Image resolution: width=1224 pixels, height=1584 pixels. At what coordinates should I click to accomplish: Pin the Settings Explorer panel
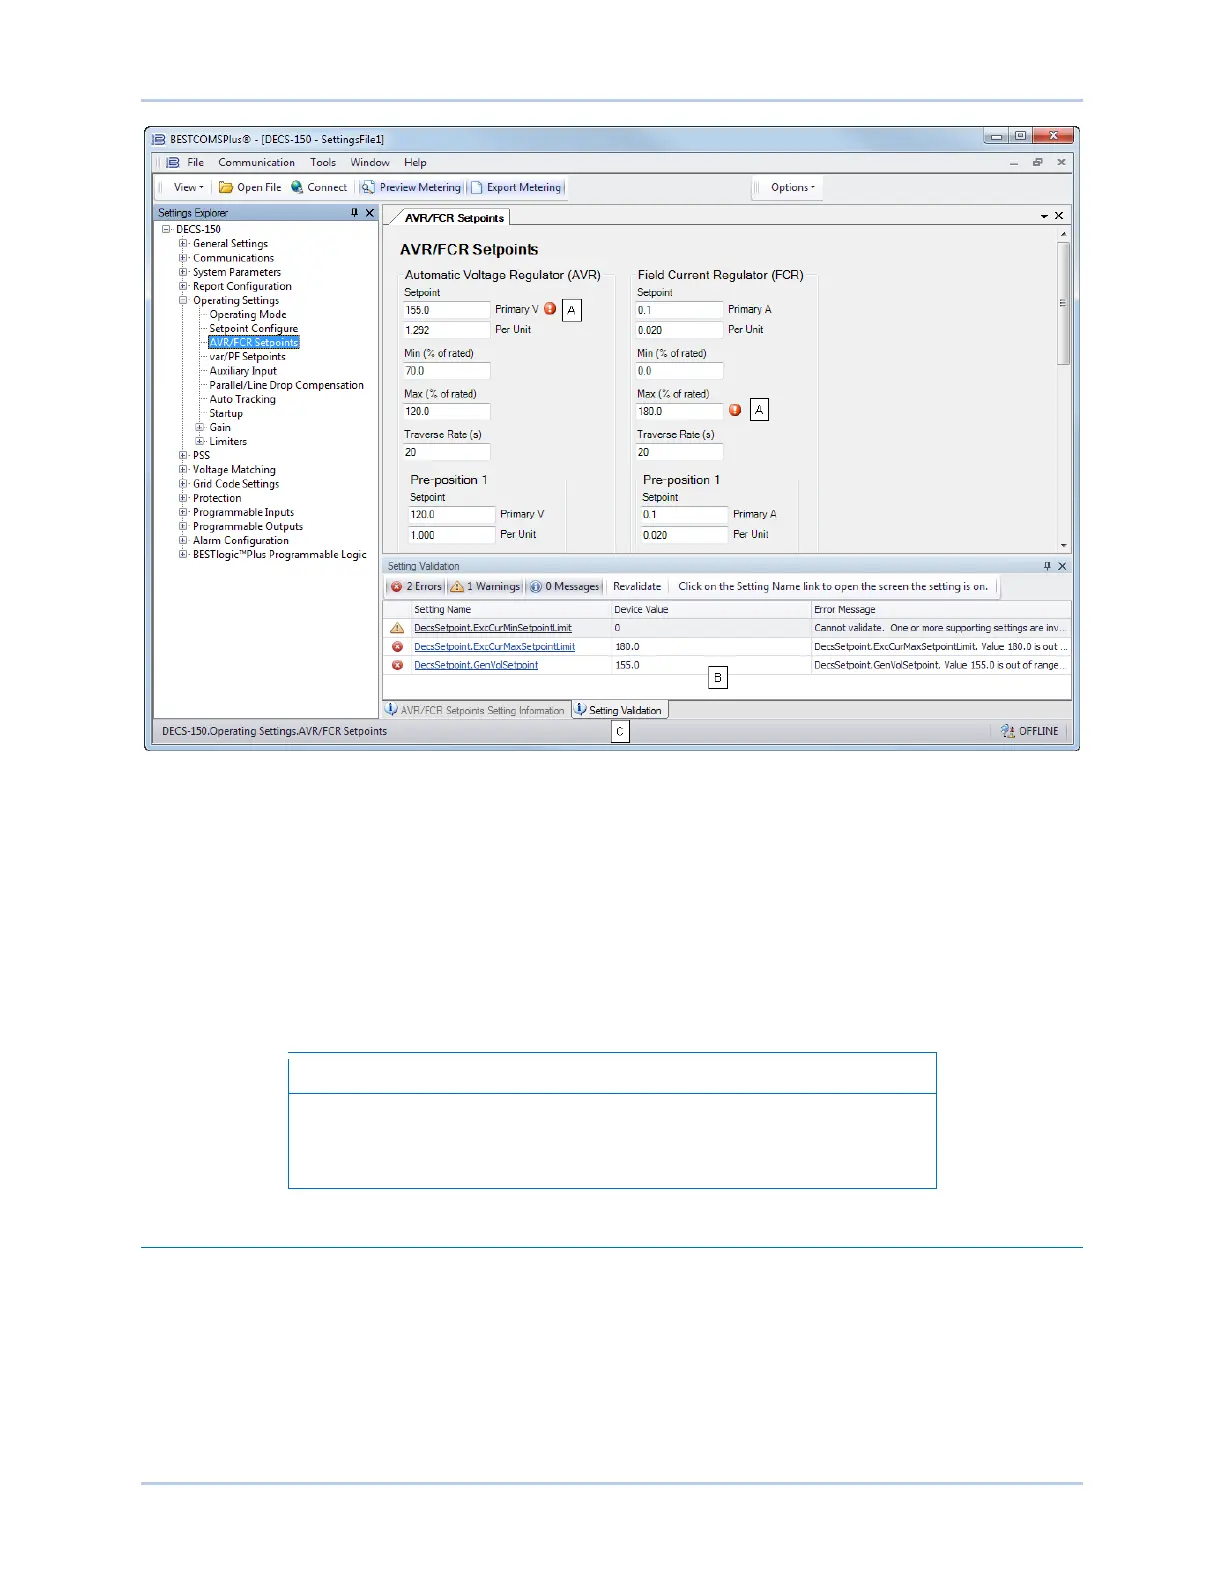[x=354, y=213]
